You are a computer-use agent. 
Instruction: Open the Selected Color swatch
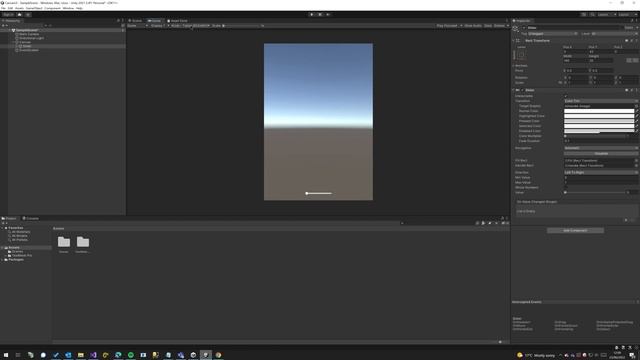point(599,126)
